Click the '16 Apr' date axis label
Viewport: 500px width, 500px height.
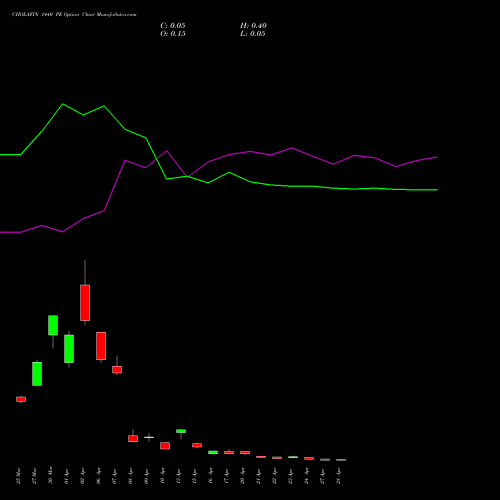pos(210,476)
